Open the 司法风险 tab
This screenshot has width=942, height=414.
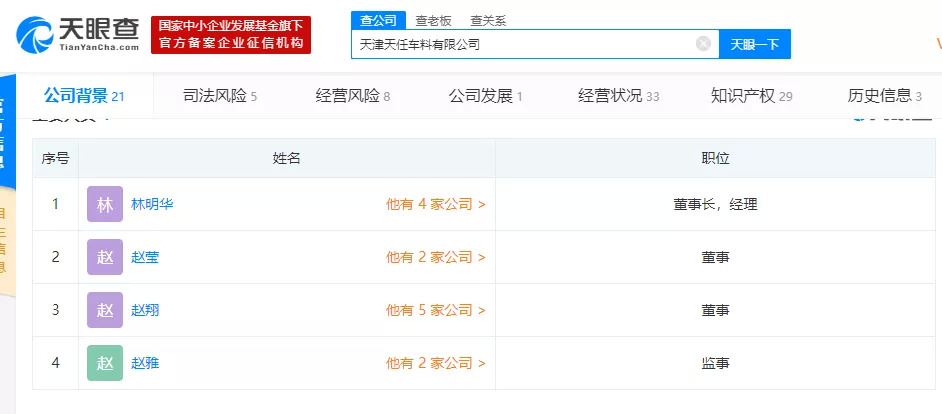220,96
